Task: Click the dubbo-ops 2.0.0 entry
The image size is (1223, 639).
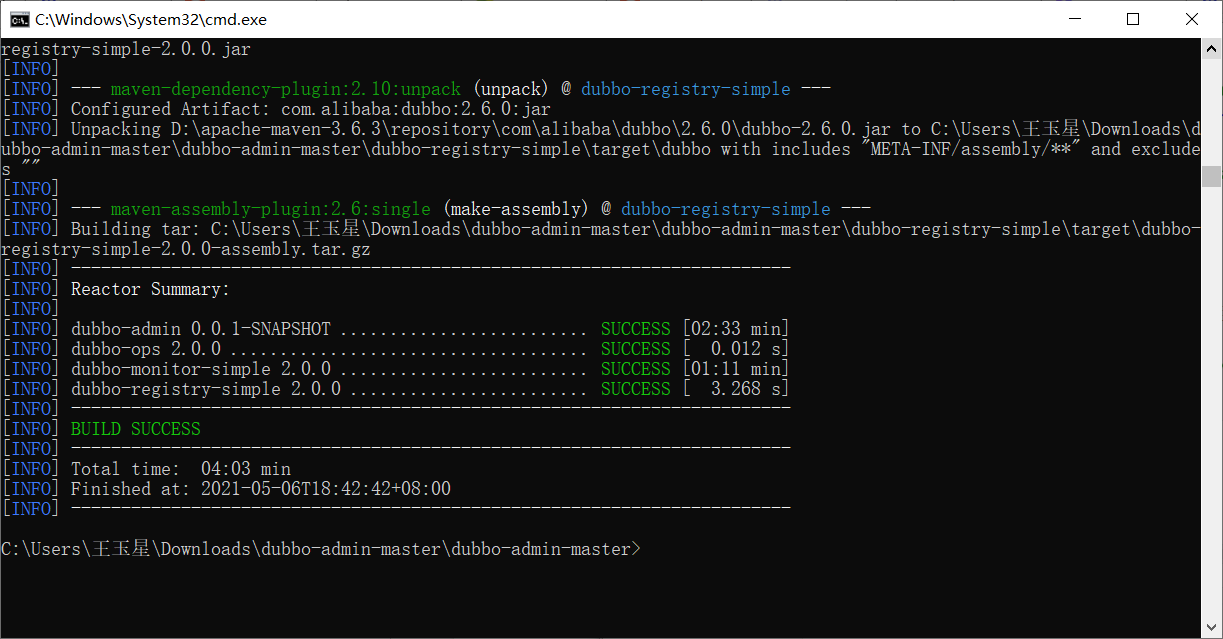Action: tap(146, 349)
